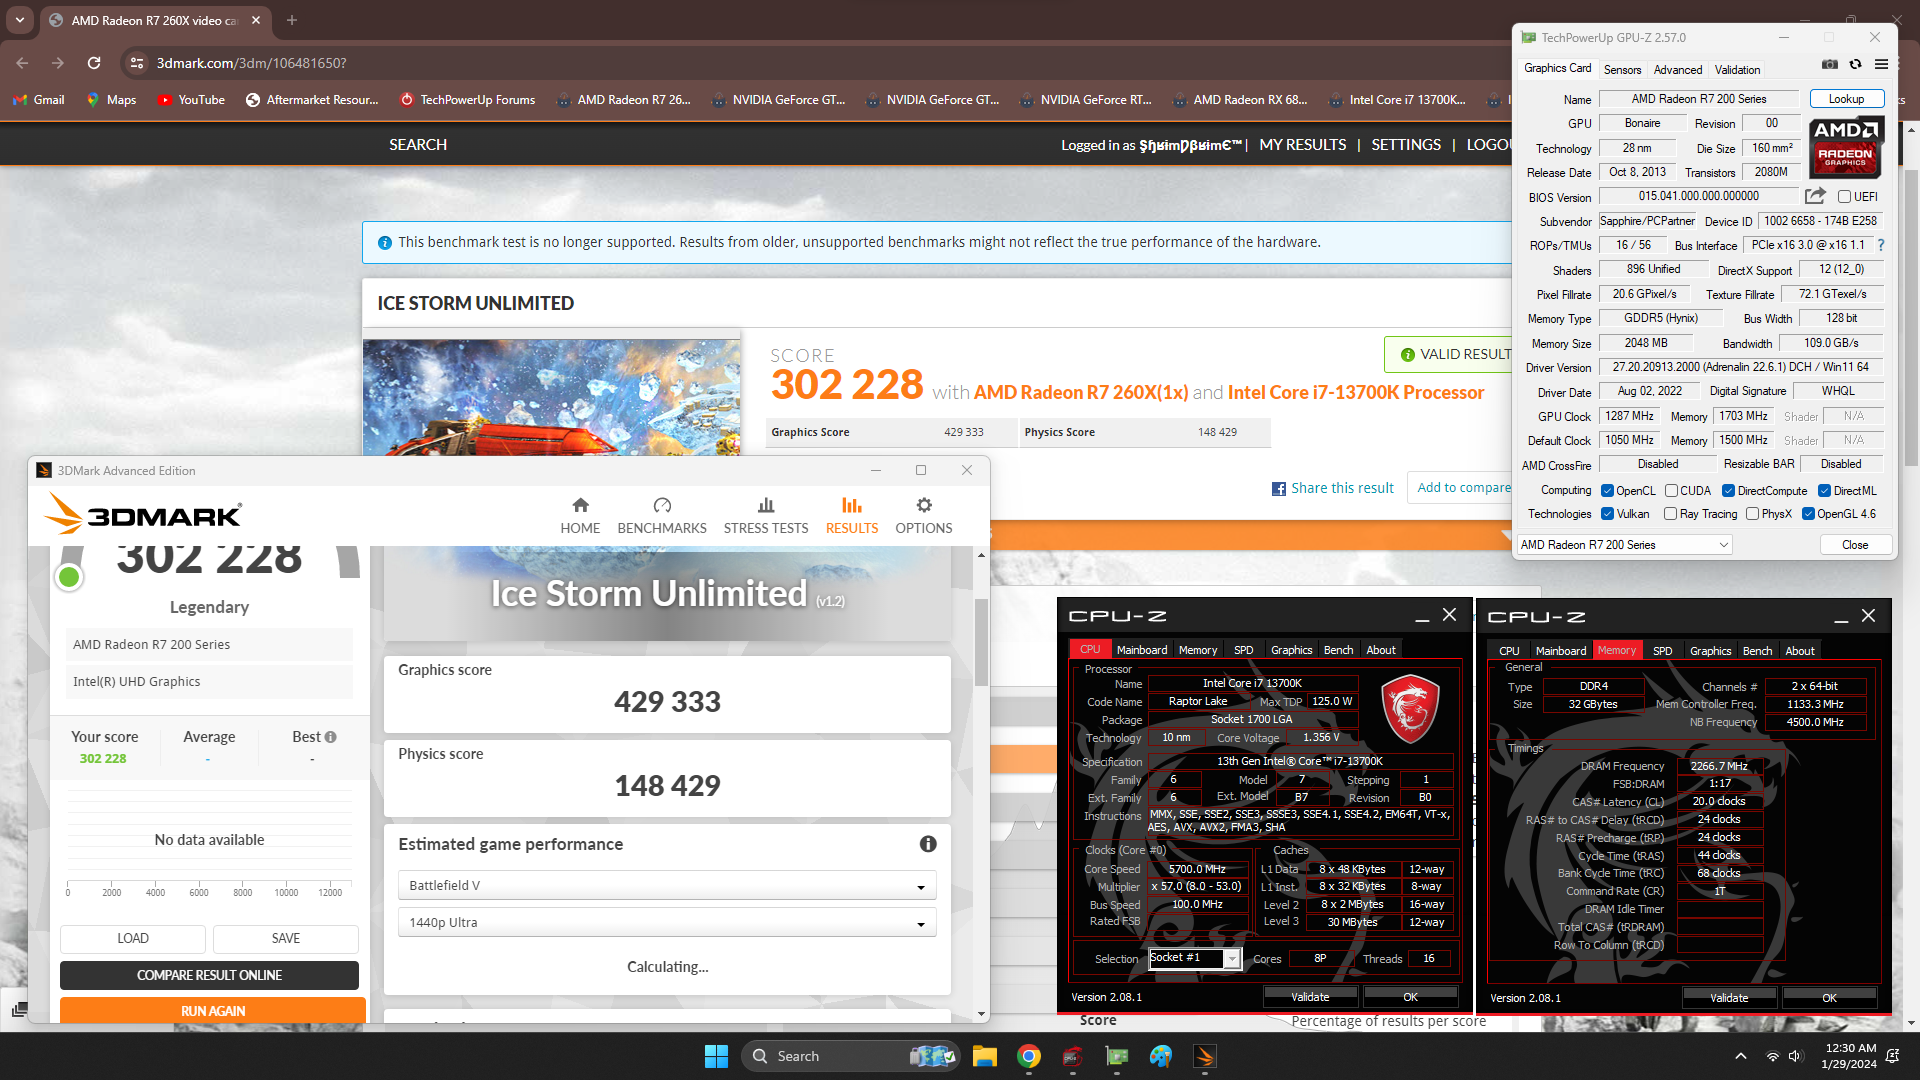
Task: Click the site info icon in address bar
Action: point(137,63)
